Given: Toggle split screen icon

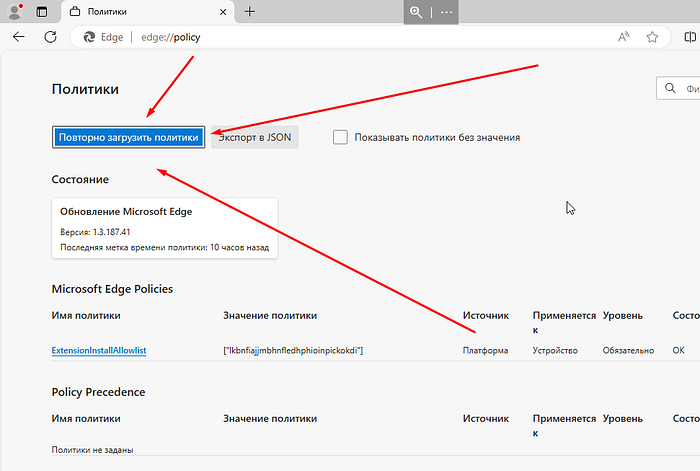Looking at the screenshot, I should coord(690,37).
